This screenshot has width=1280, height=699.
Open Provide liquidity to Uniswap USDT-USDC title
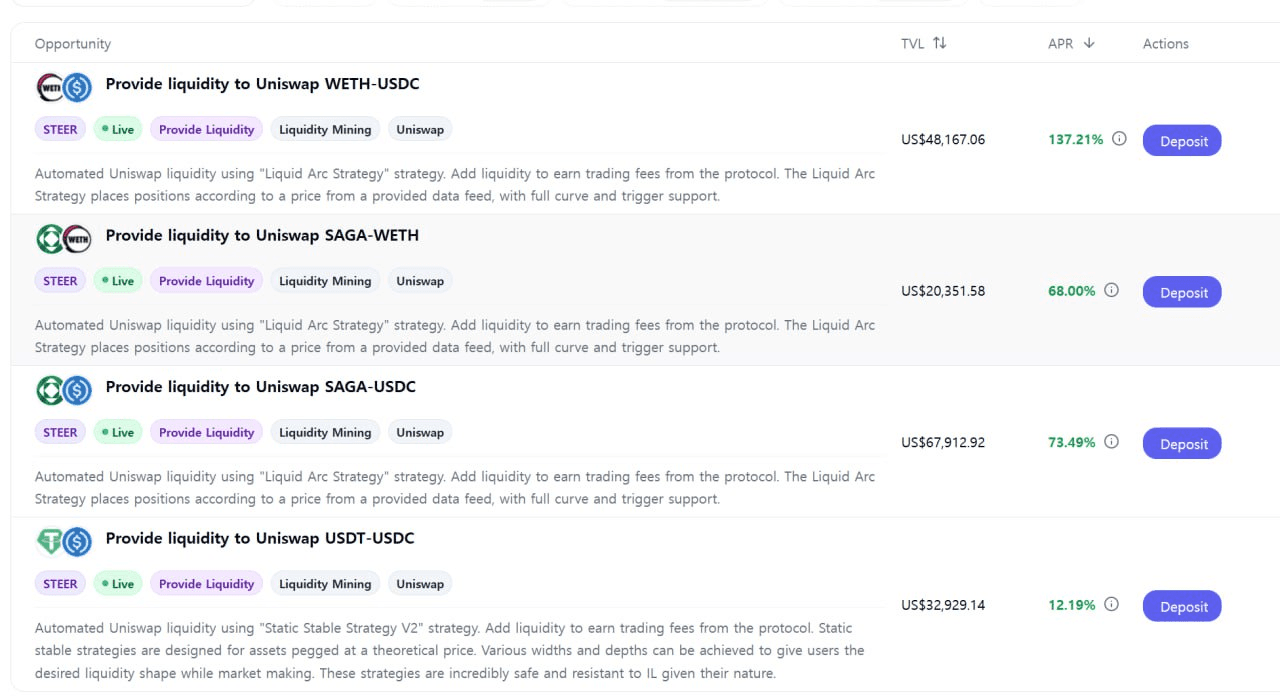[x=260, y=538]
